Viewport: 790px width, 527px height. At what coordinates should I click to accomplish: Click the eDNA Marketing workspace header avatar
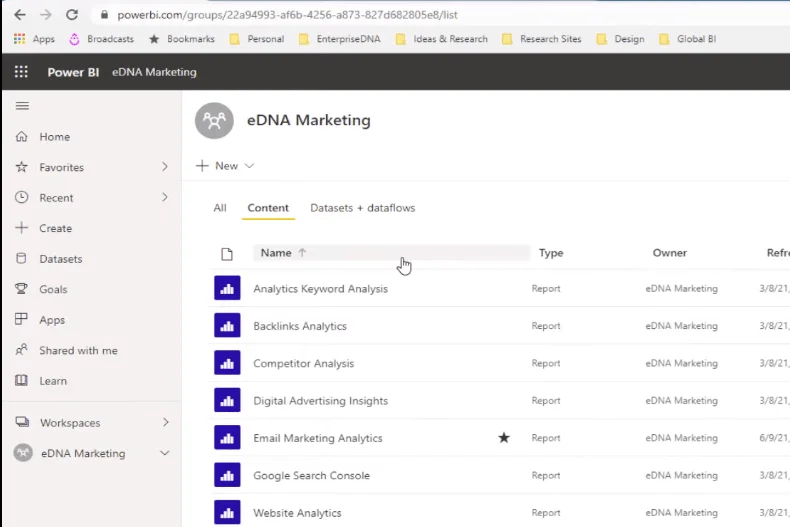pyautogui.click(x=214, y=120)
